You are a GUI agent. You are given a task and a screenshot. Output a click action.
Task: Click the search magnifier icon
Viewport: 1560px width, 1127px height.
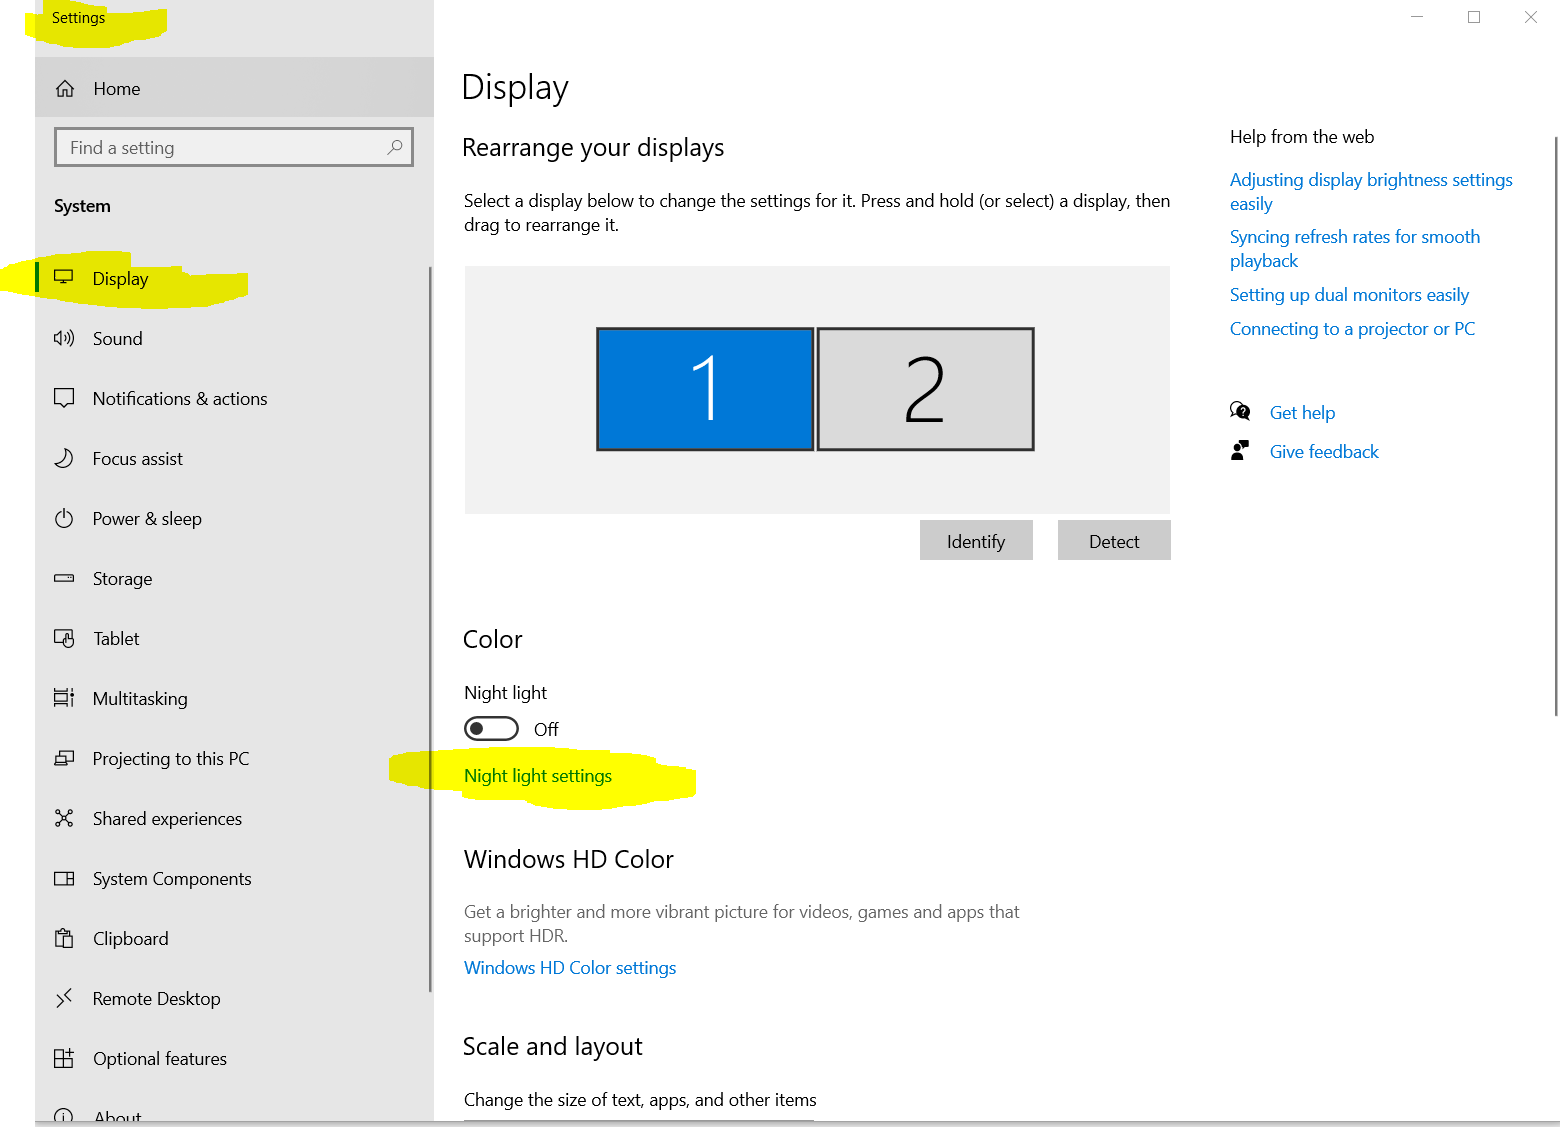(x=395, y=147)
